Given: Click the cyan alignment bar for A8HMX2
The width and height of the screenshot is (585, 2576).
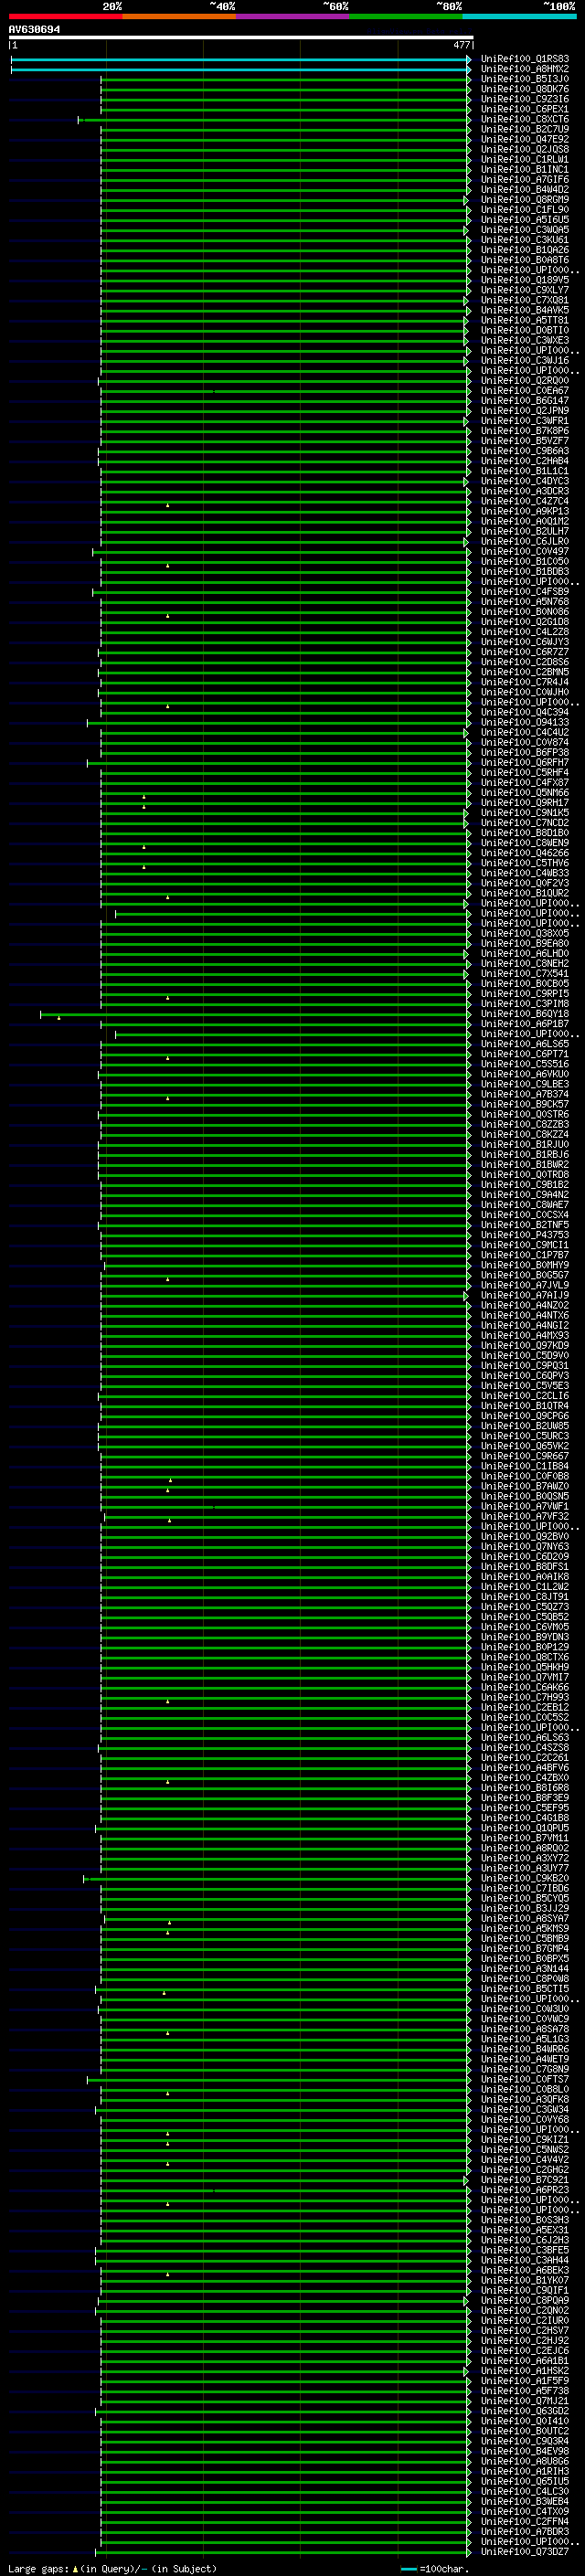Looking at the screenshot, I should (240, 70).
